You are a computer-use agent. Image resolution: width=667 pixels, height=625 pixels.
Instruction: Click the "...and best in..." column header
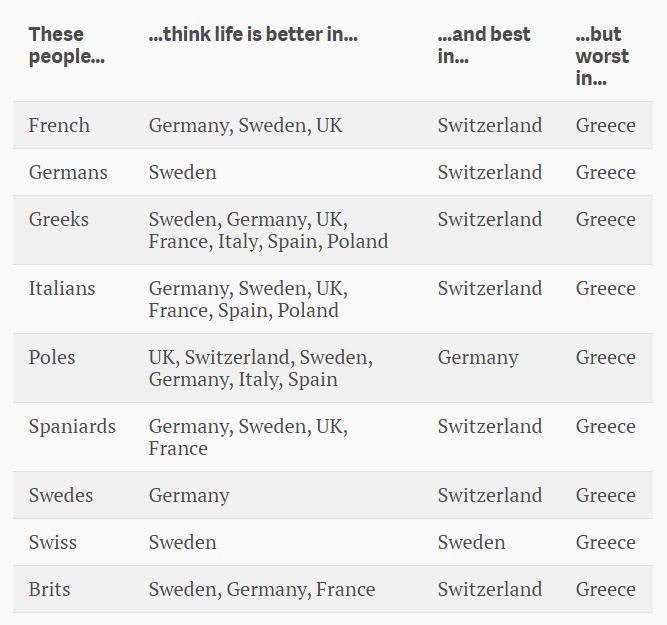click(484, 46)
